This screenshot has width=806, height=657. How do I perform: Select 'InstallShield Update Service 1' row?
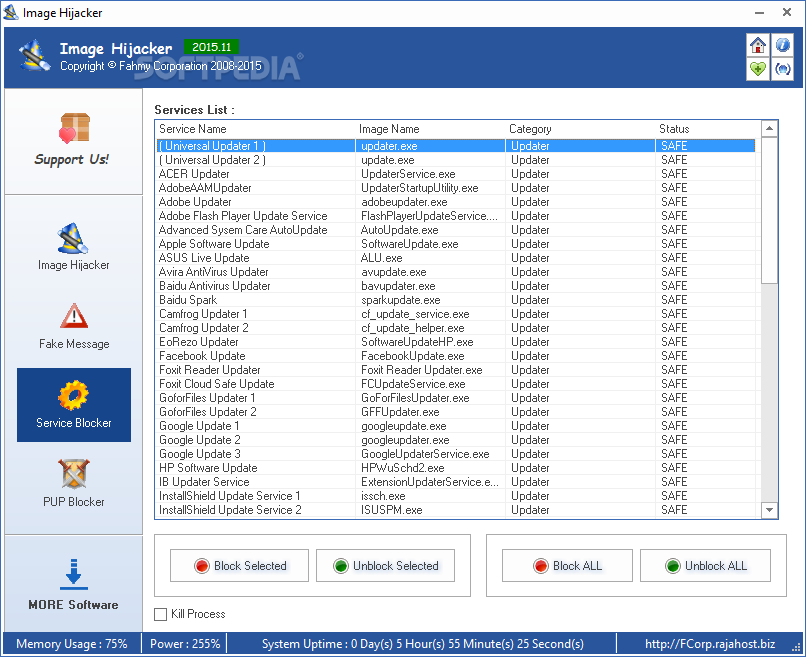456,496
